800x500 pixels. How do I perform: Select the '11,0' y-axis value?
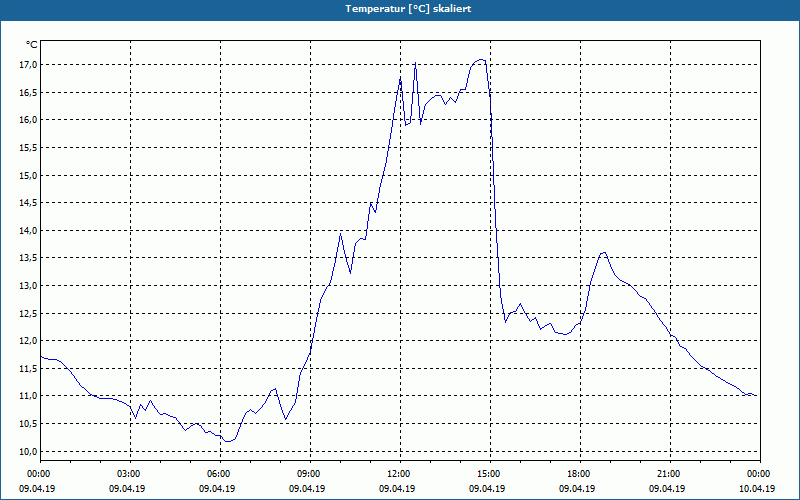pyautogui.click(x=29, y=396)
